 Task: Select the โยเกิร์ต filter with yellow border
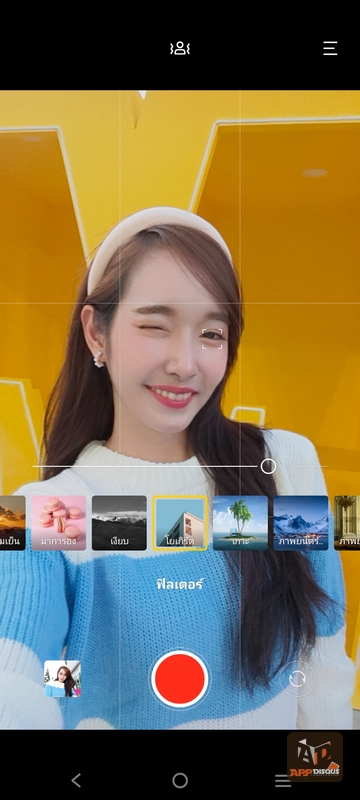tap(180, 523)
